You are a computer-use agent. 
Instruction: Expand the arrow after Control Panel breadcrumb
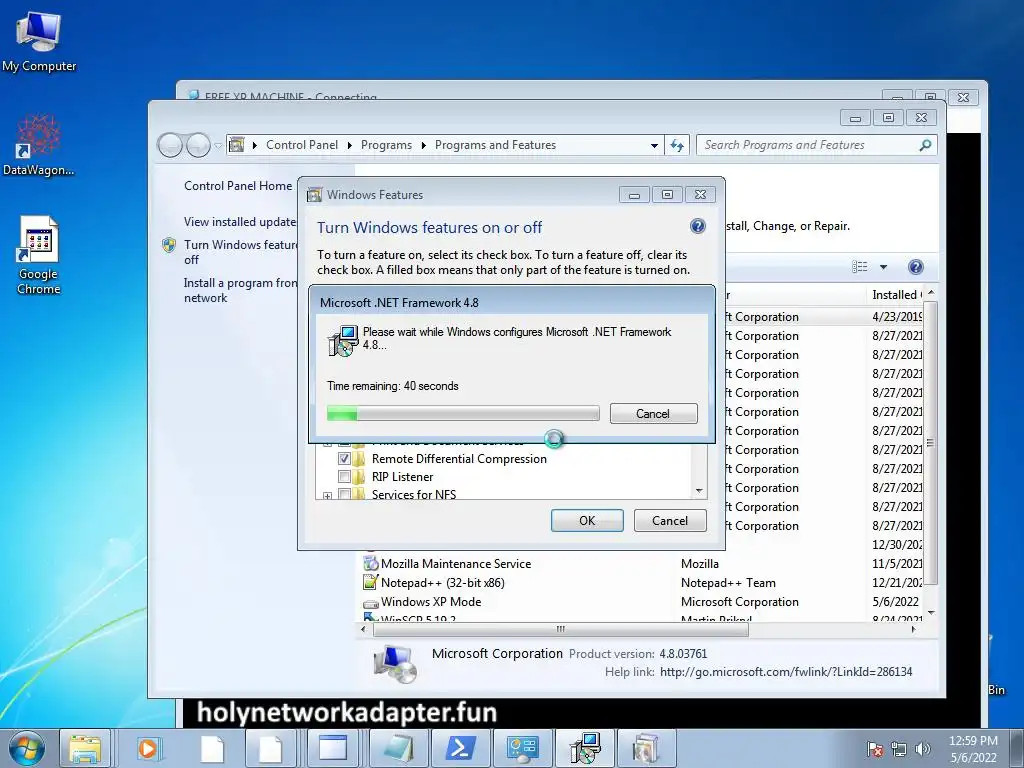tap(349, 145)
